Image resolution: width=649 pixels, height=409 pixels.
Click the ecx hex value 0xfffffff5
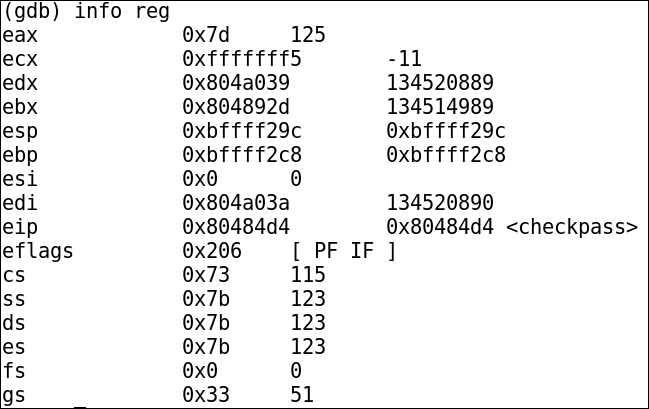coord(242,58)
